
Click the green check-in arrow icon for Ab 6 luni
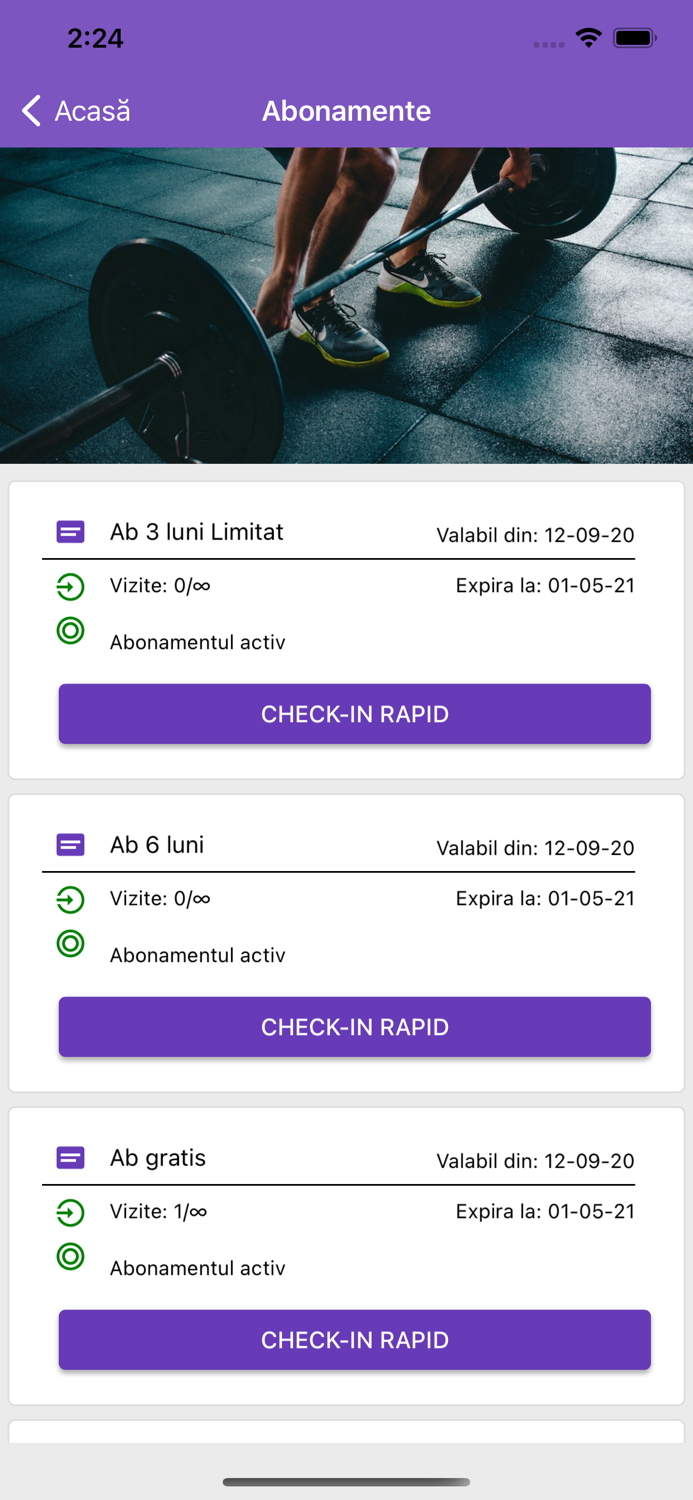point(69,899)
